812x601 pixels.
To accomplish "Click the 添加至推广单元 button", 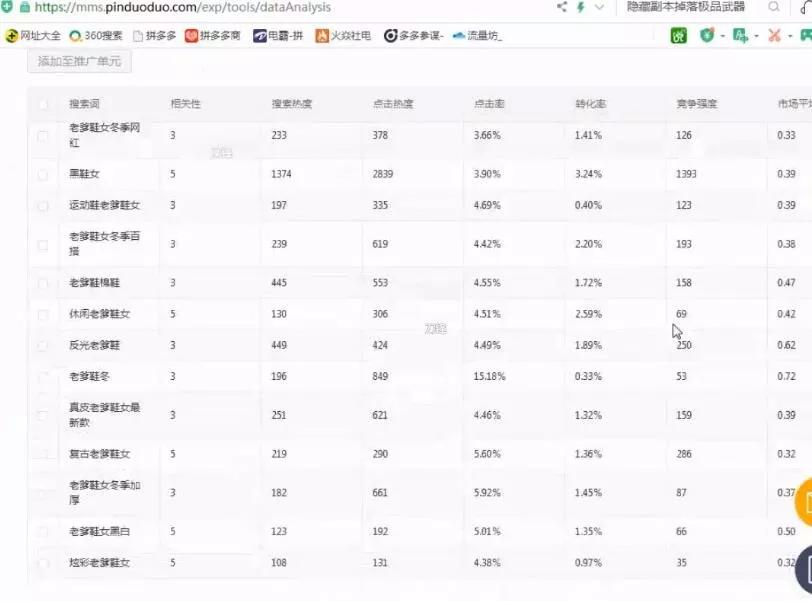I will (x=79, y=61).
